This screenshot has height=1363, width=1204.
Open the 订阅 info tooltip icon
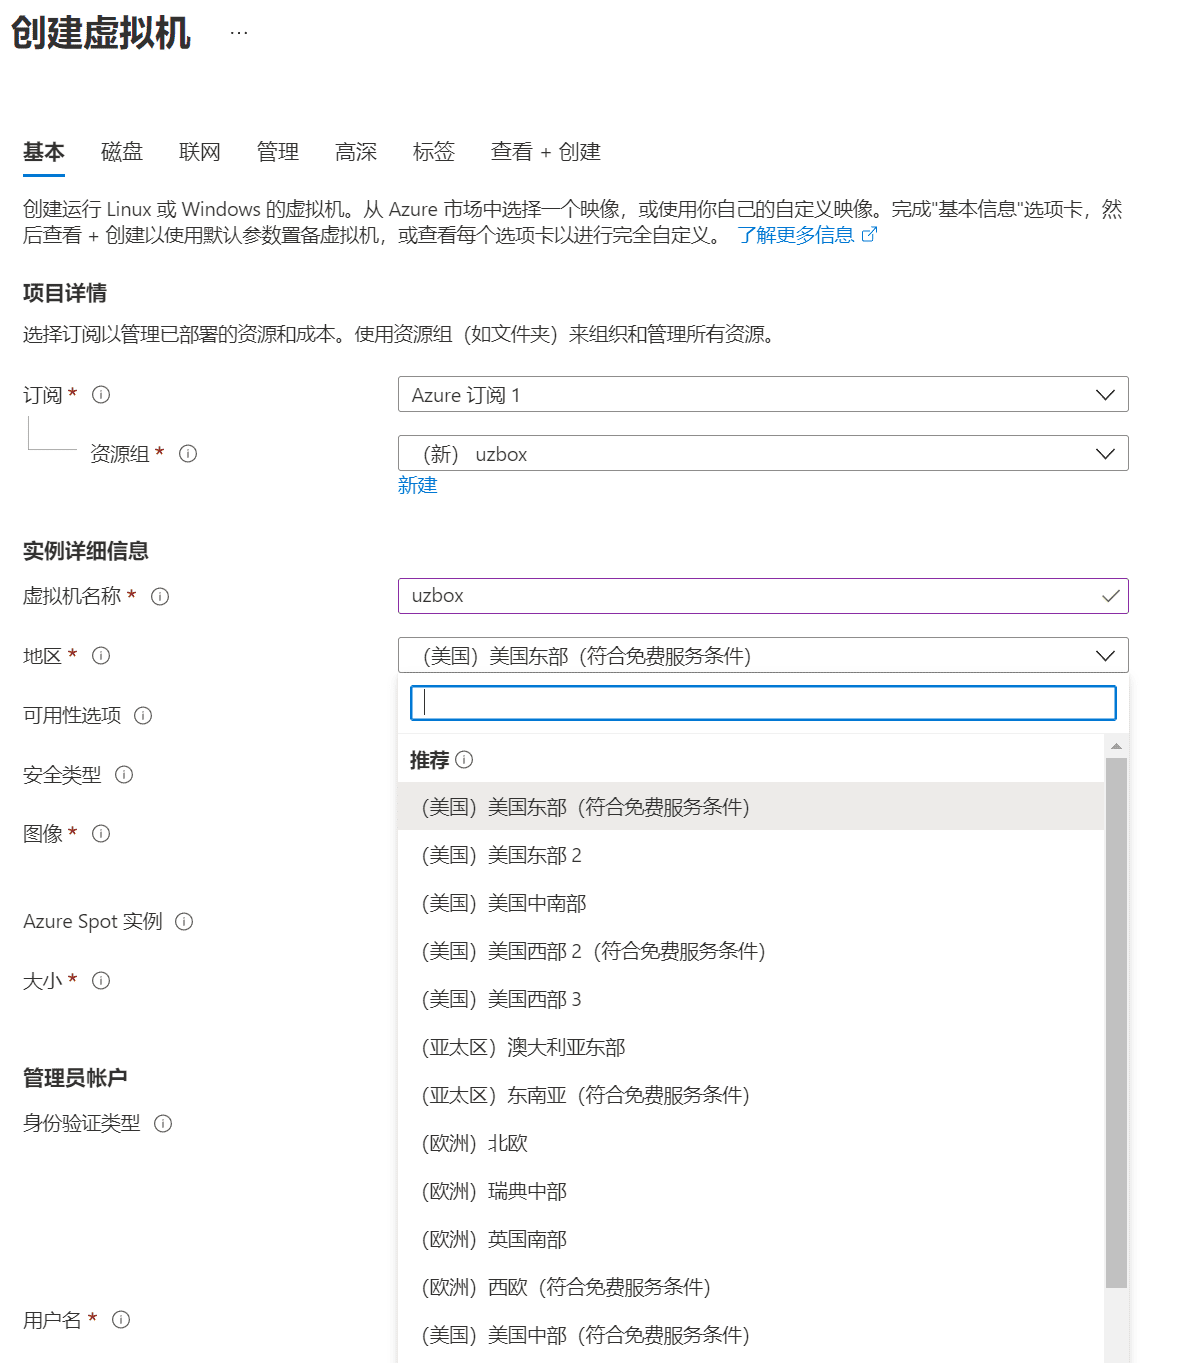(x=100, y=394)
